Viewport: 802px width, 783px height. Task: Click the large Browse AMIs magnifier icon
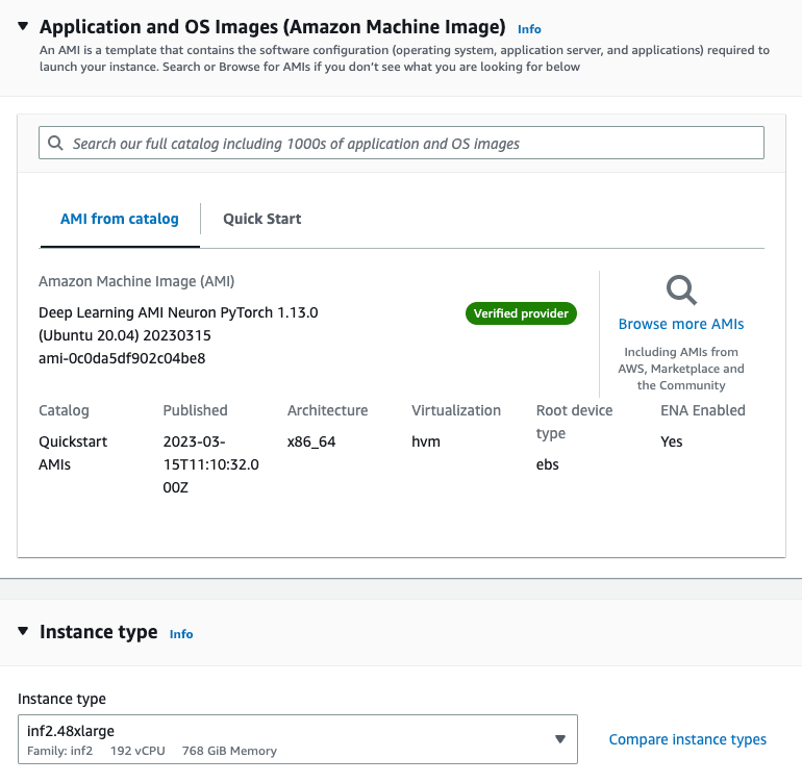click(681, 290)
